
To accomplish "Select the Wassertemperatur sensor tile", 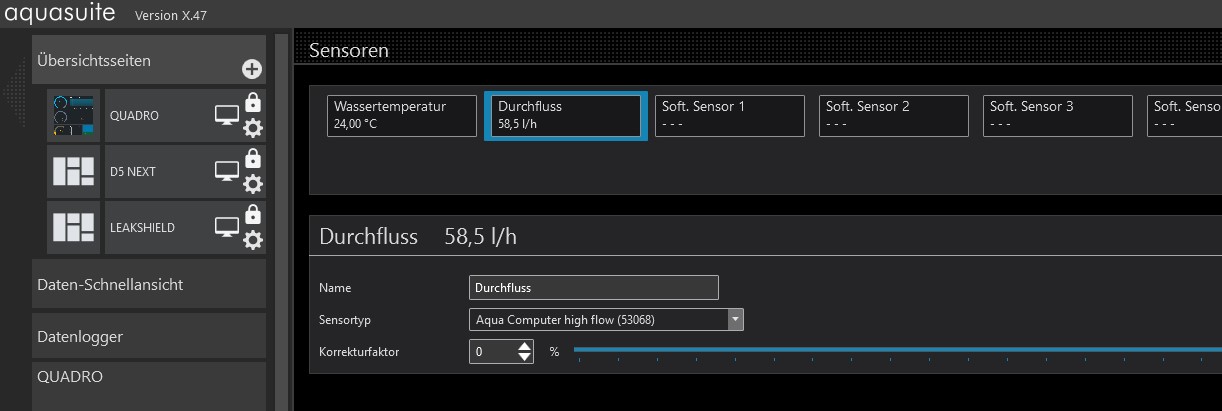I will tap(402, 115).
